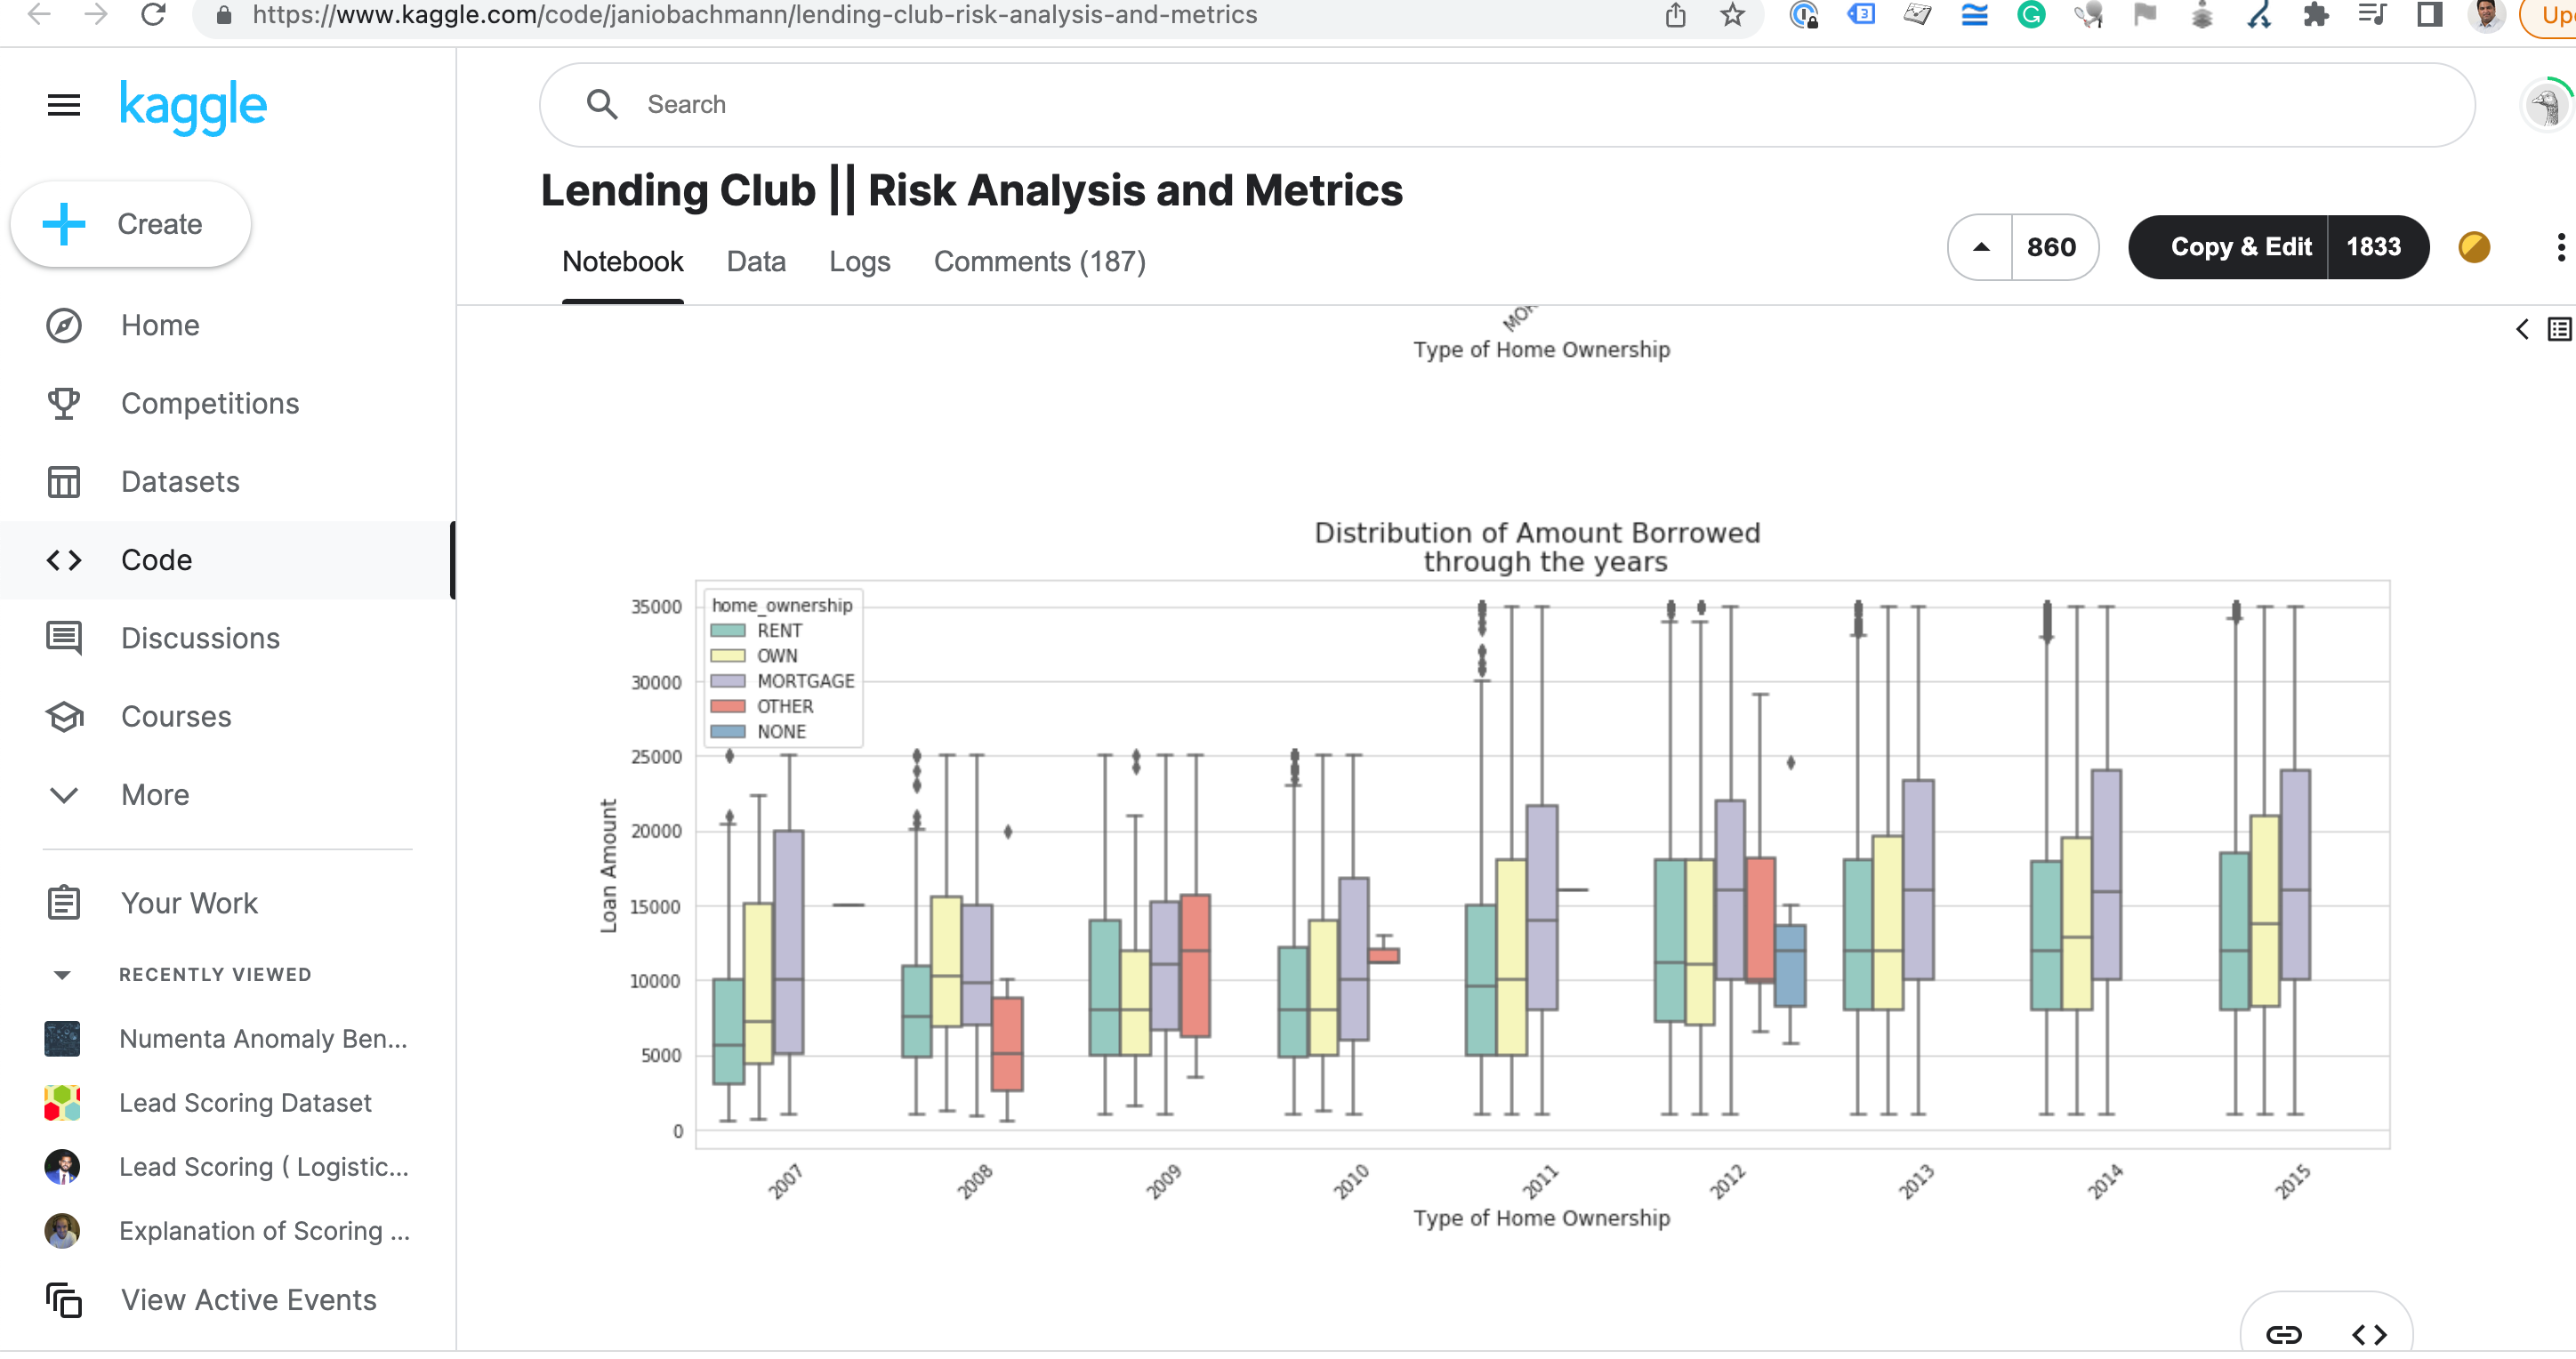Open the Discussions sidebar icon
The width and height of the screenshot is (2576, 1359).
click(62, 638)
